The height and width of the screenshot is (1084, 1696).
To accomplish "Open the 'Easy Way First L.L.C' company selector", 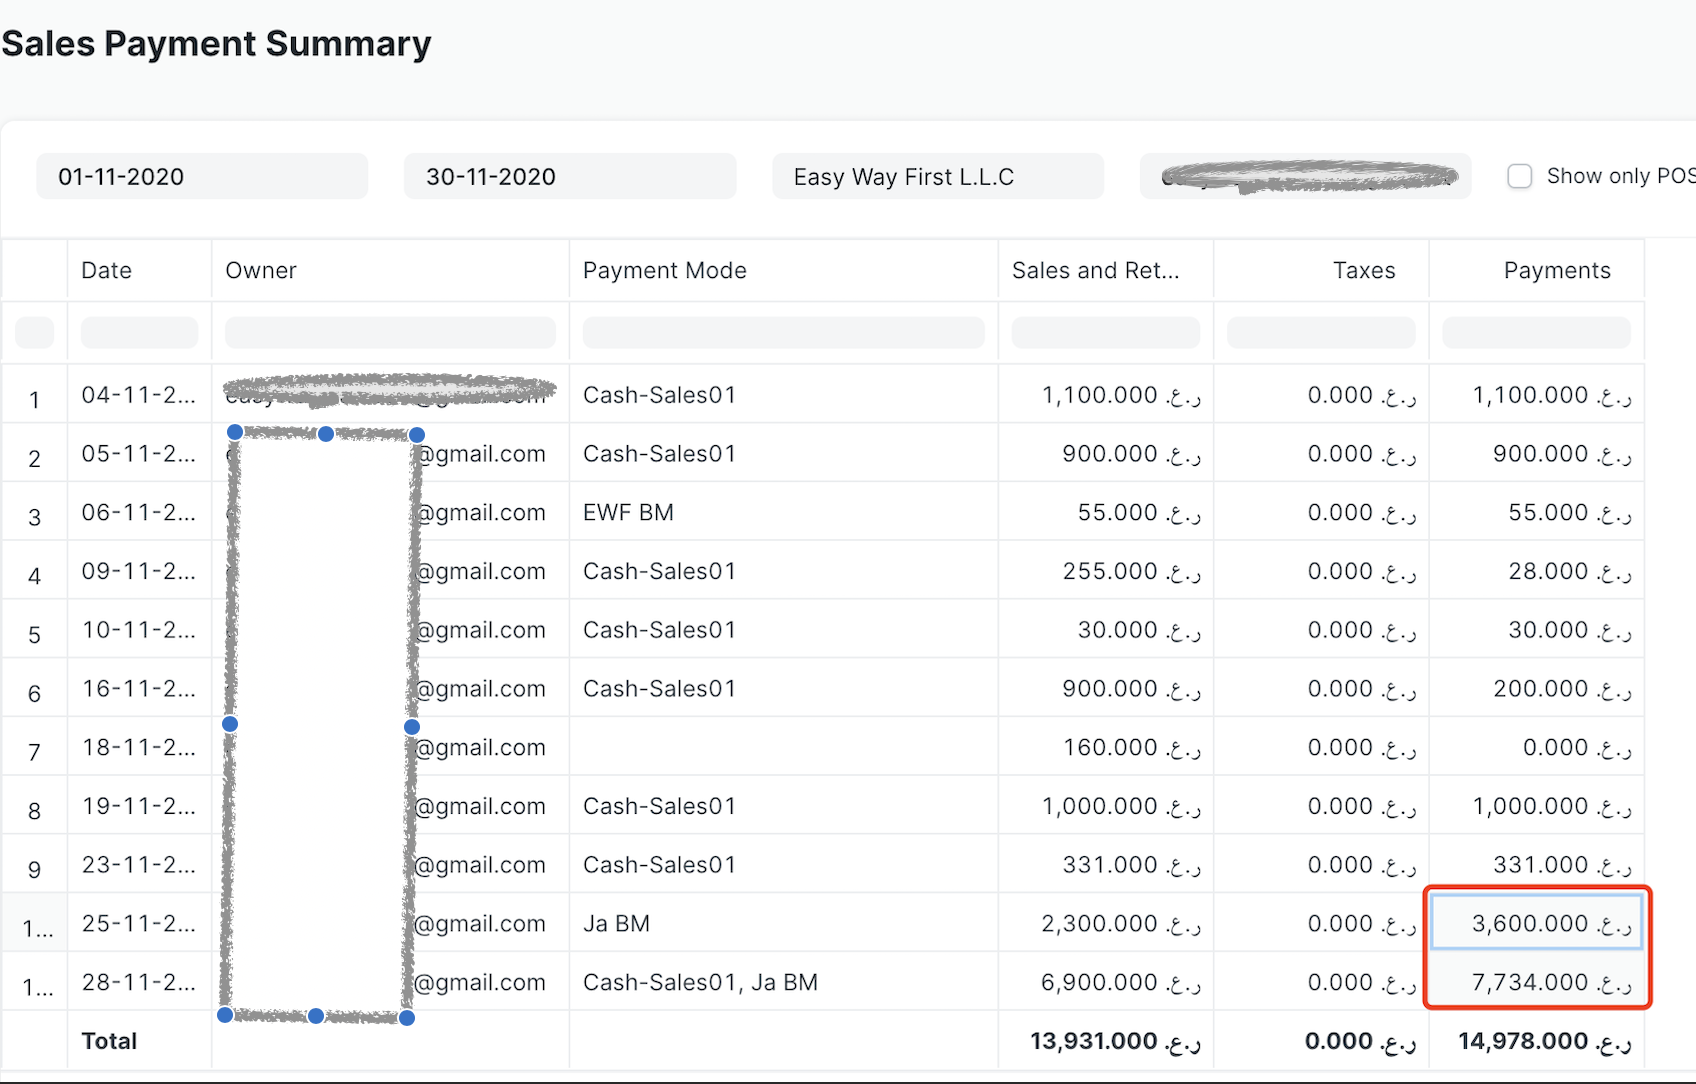I will coord(936,176).
